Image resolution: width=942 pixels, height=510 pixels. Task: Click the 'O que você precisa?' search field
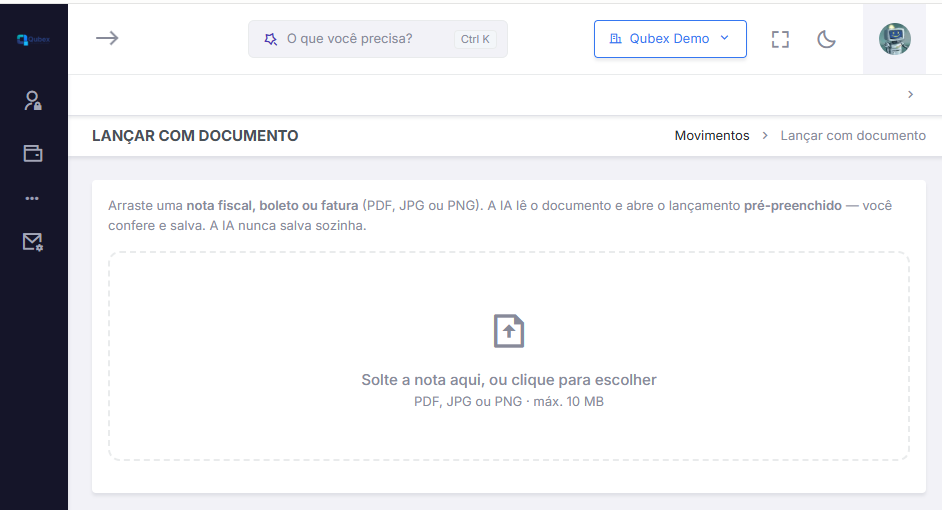377,39
